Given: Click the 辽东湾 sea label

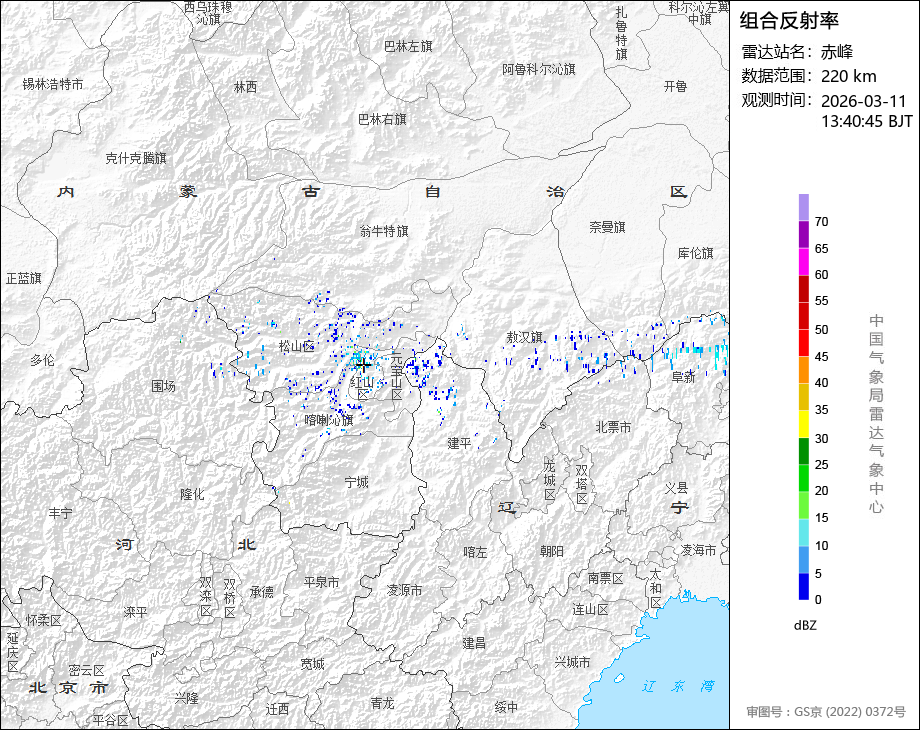Looking at the screenshot, I should [x=678, y=686].
